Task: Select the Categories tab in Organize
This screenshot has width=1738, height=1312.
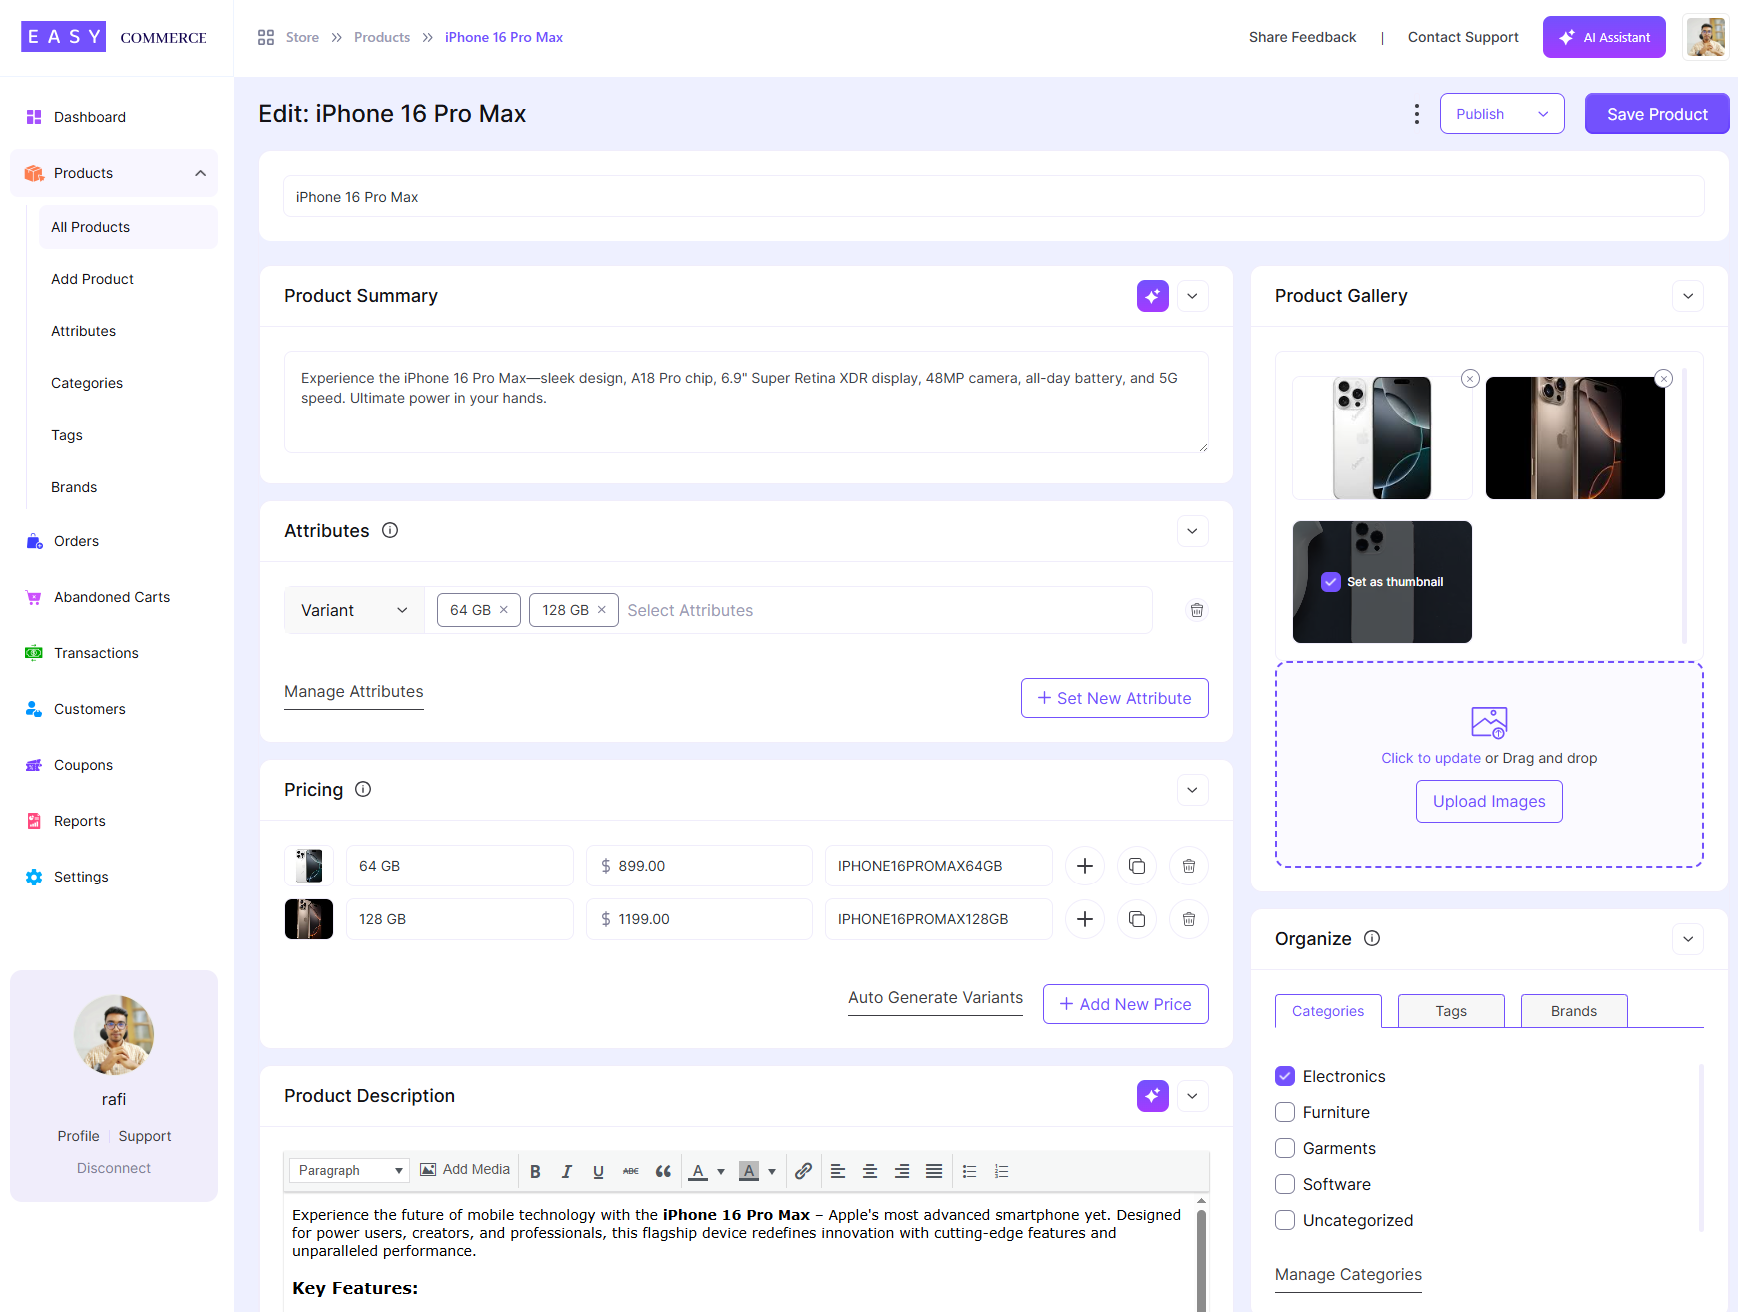Action: coord(1328,1011)
